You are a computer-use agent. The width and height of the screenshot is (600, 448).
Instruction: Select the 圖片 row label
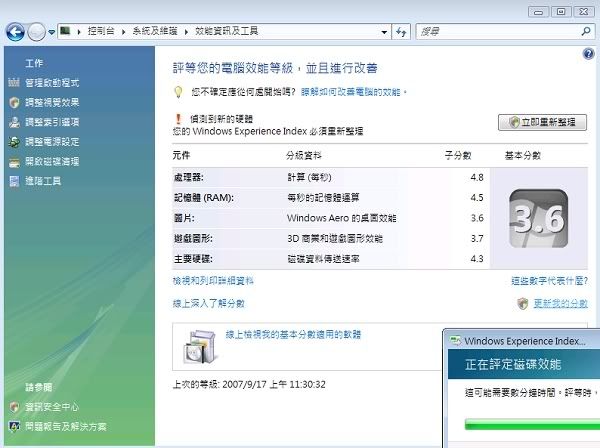184,218
